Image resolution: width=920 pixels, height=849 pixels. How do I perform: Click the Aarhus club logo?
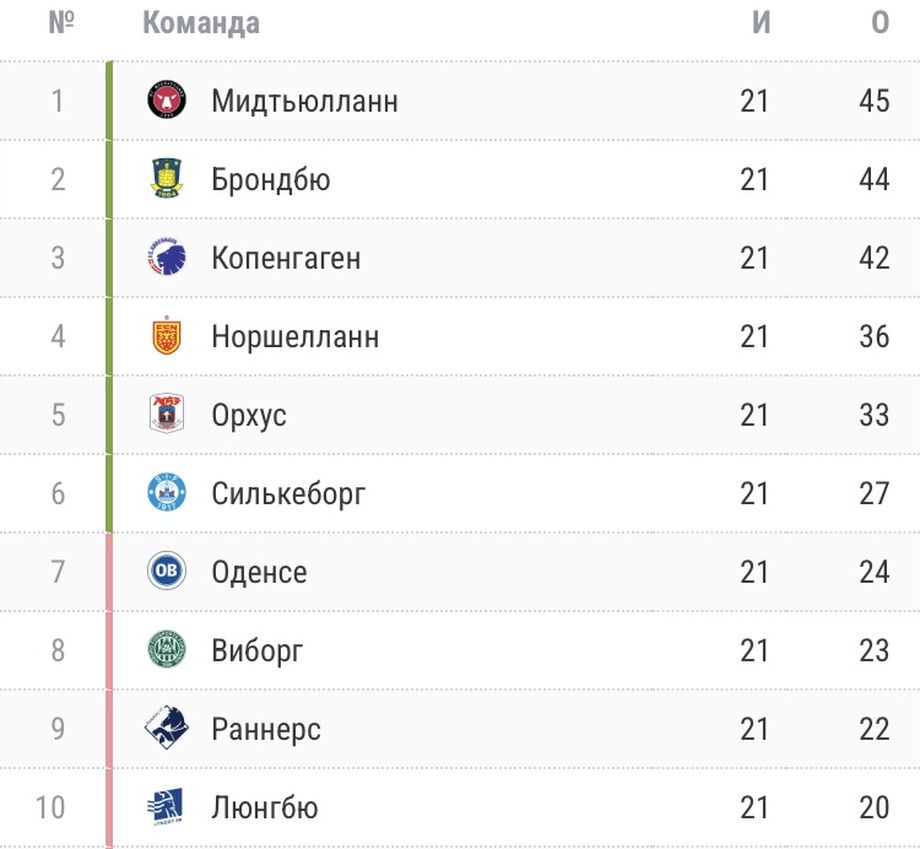point(167,414)
